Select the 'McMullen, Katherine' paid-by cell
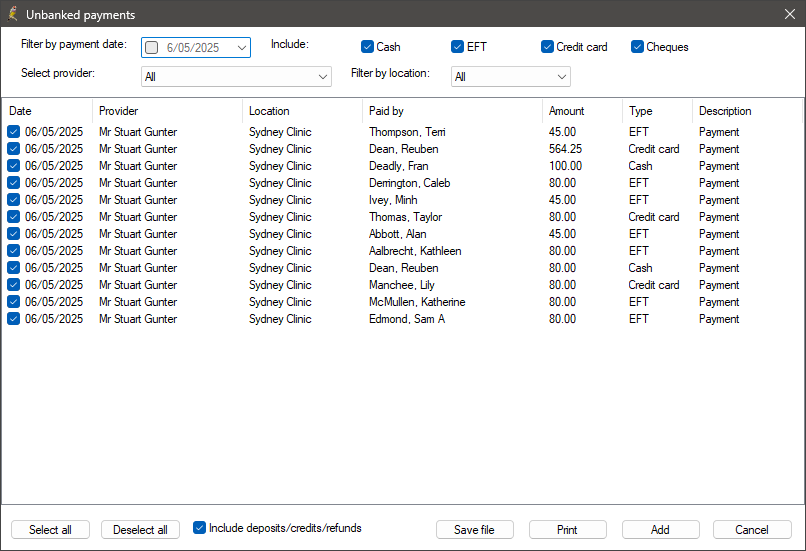This screenshot has height=551, width=806. tap(417, 302)
